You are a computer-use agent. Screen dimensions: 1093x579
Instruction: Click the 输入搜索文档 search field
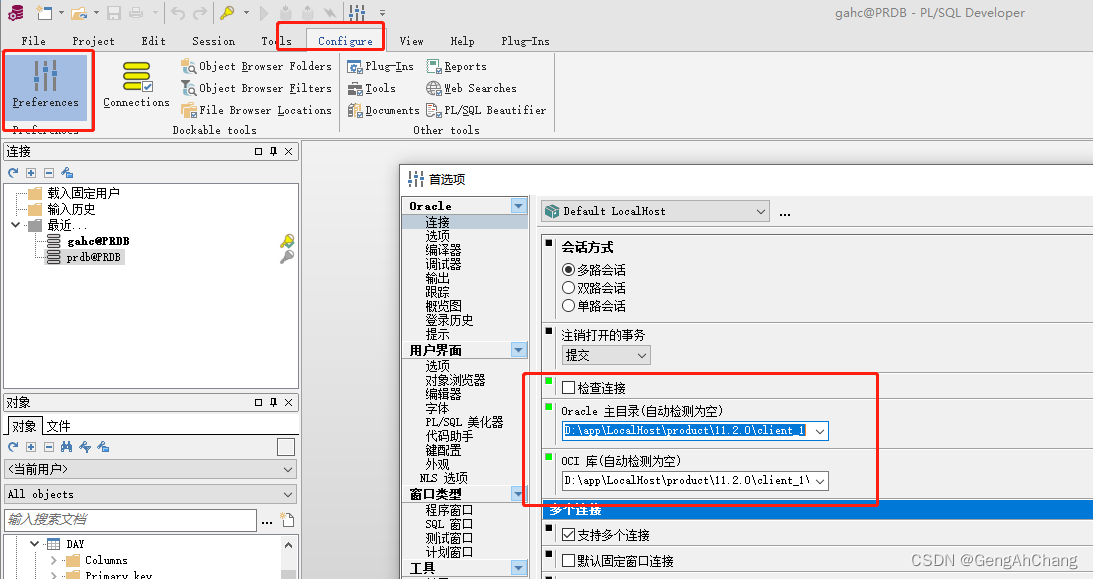[130, 520]
